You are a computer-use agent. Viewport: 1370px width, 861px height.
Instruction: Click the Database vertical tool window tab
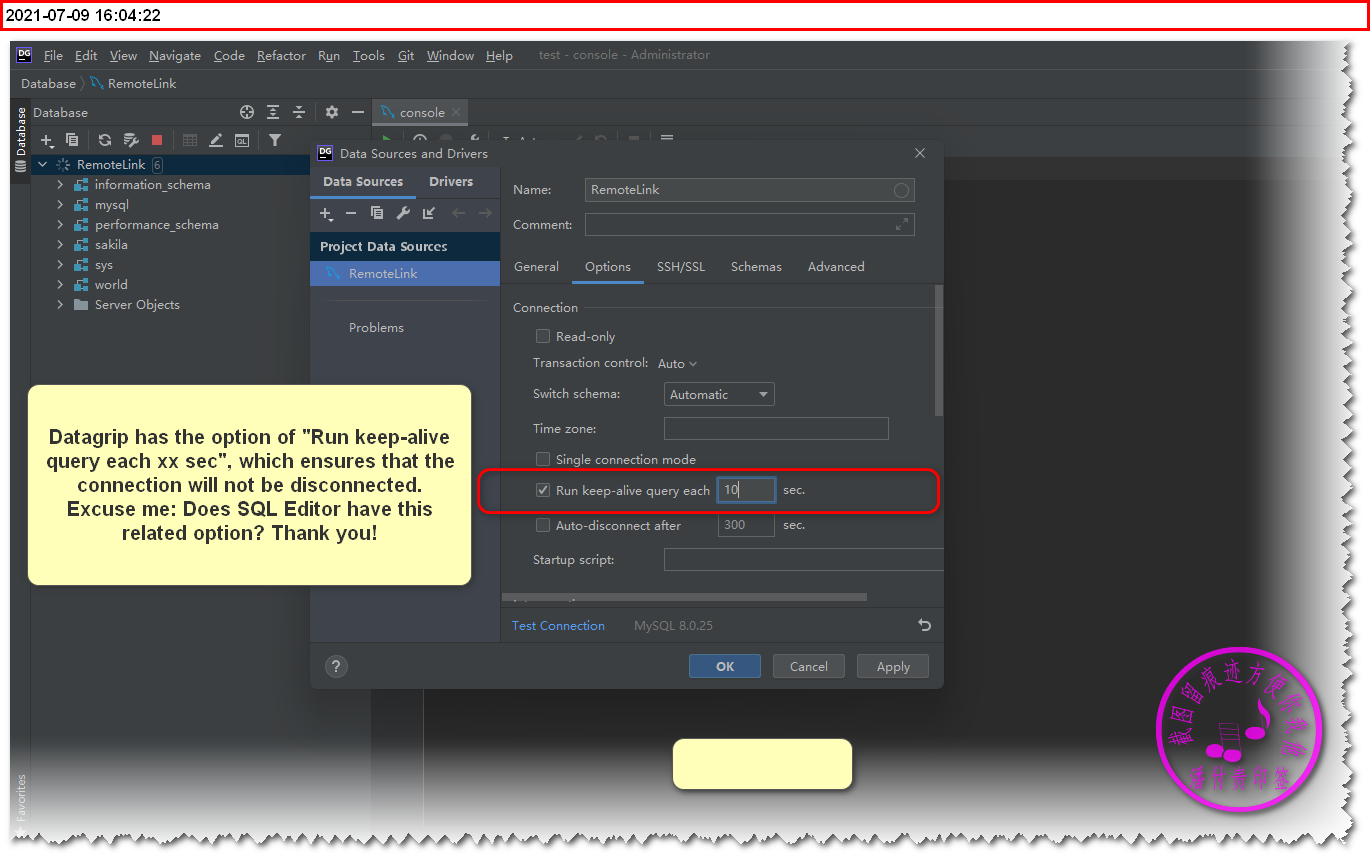21,139
